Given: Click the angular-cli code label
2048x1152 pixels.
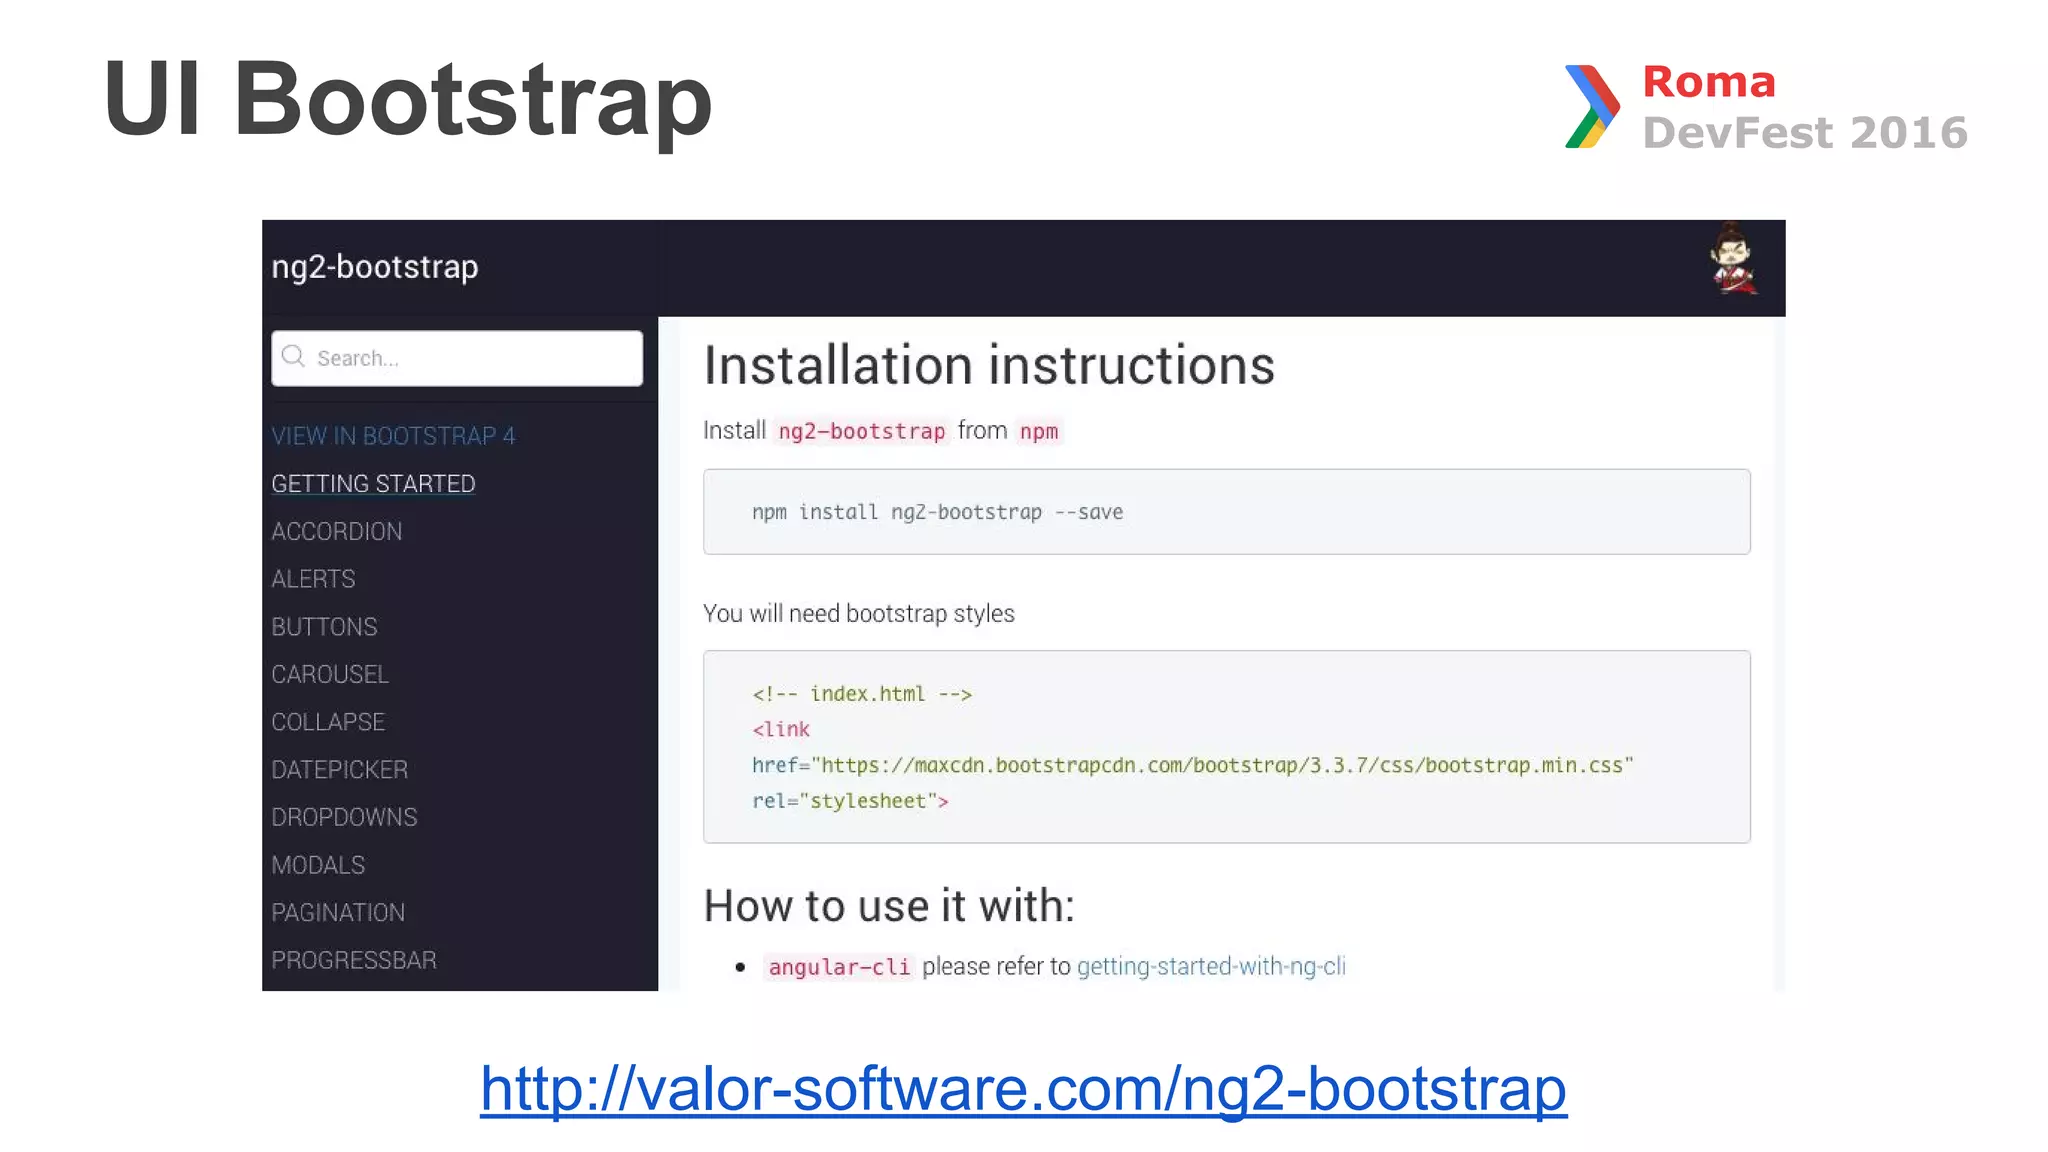Looking at the screenshot, I should [x=839, y=967].
